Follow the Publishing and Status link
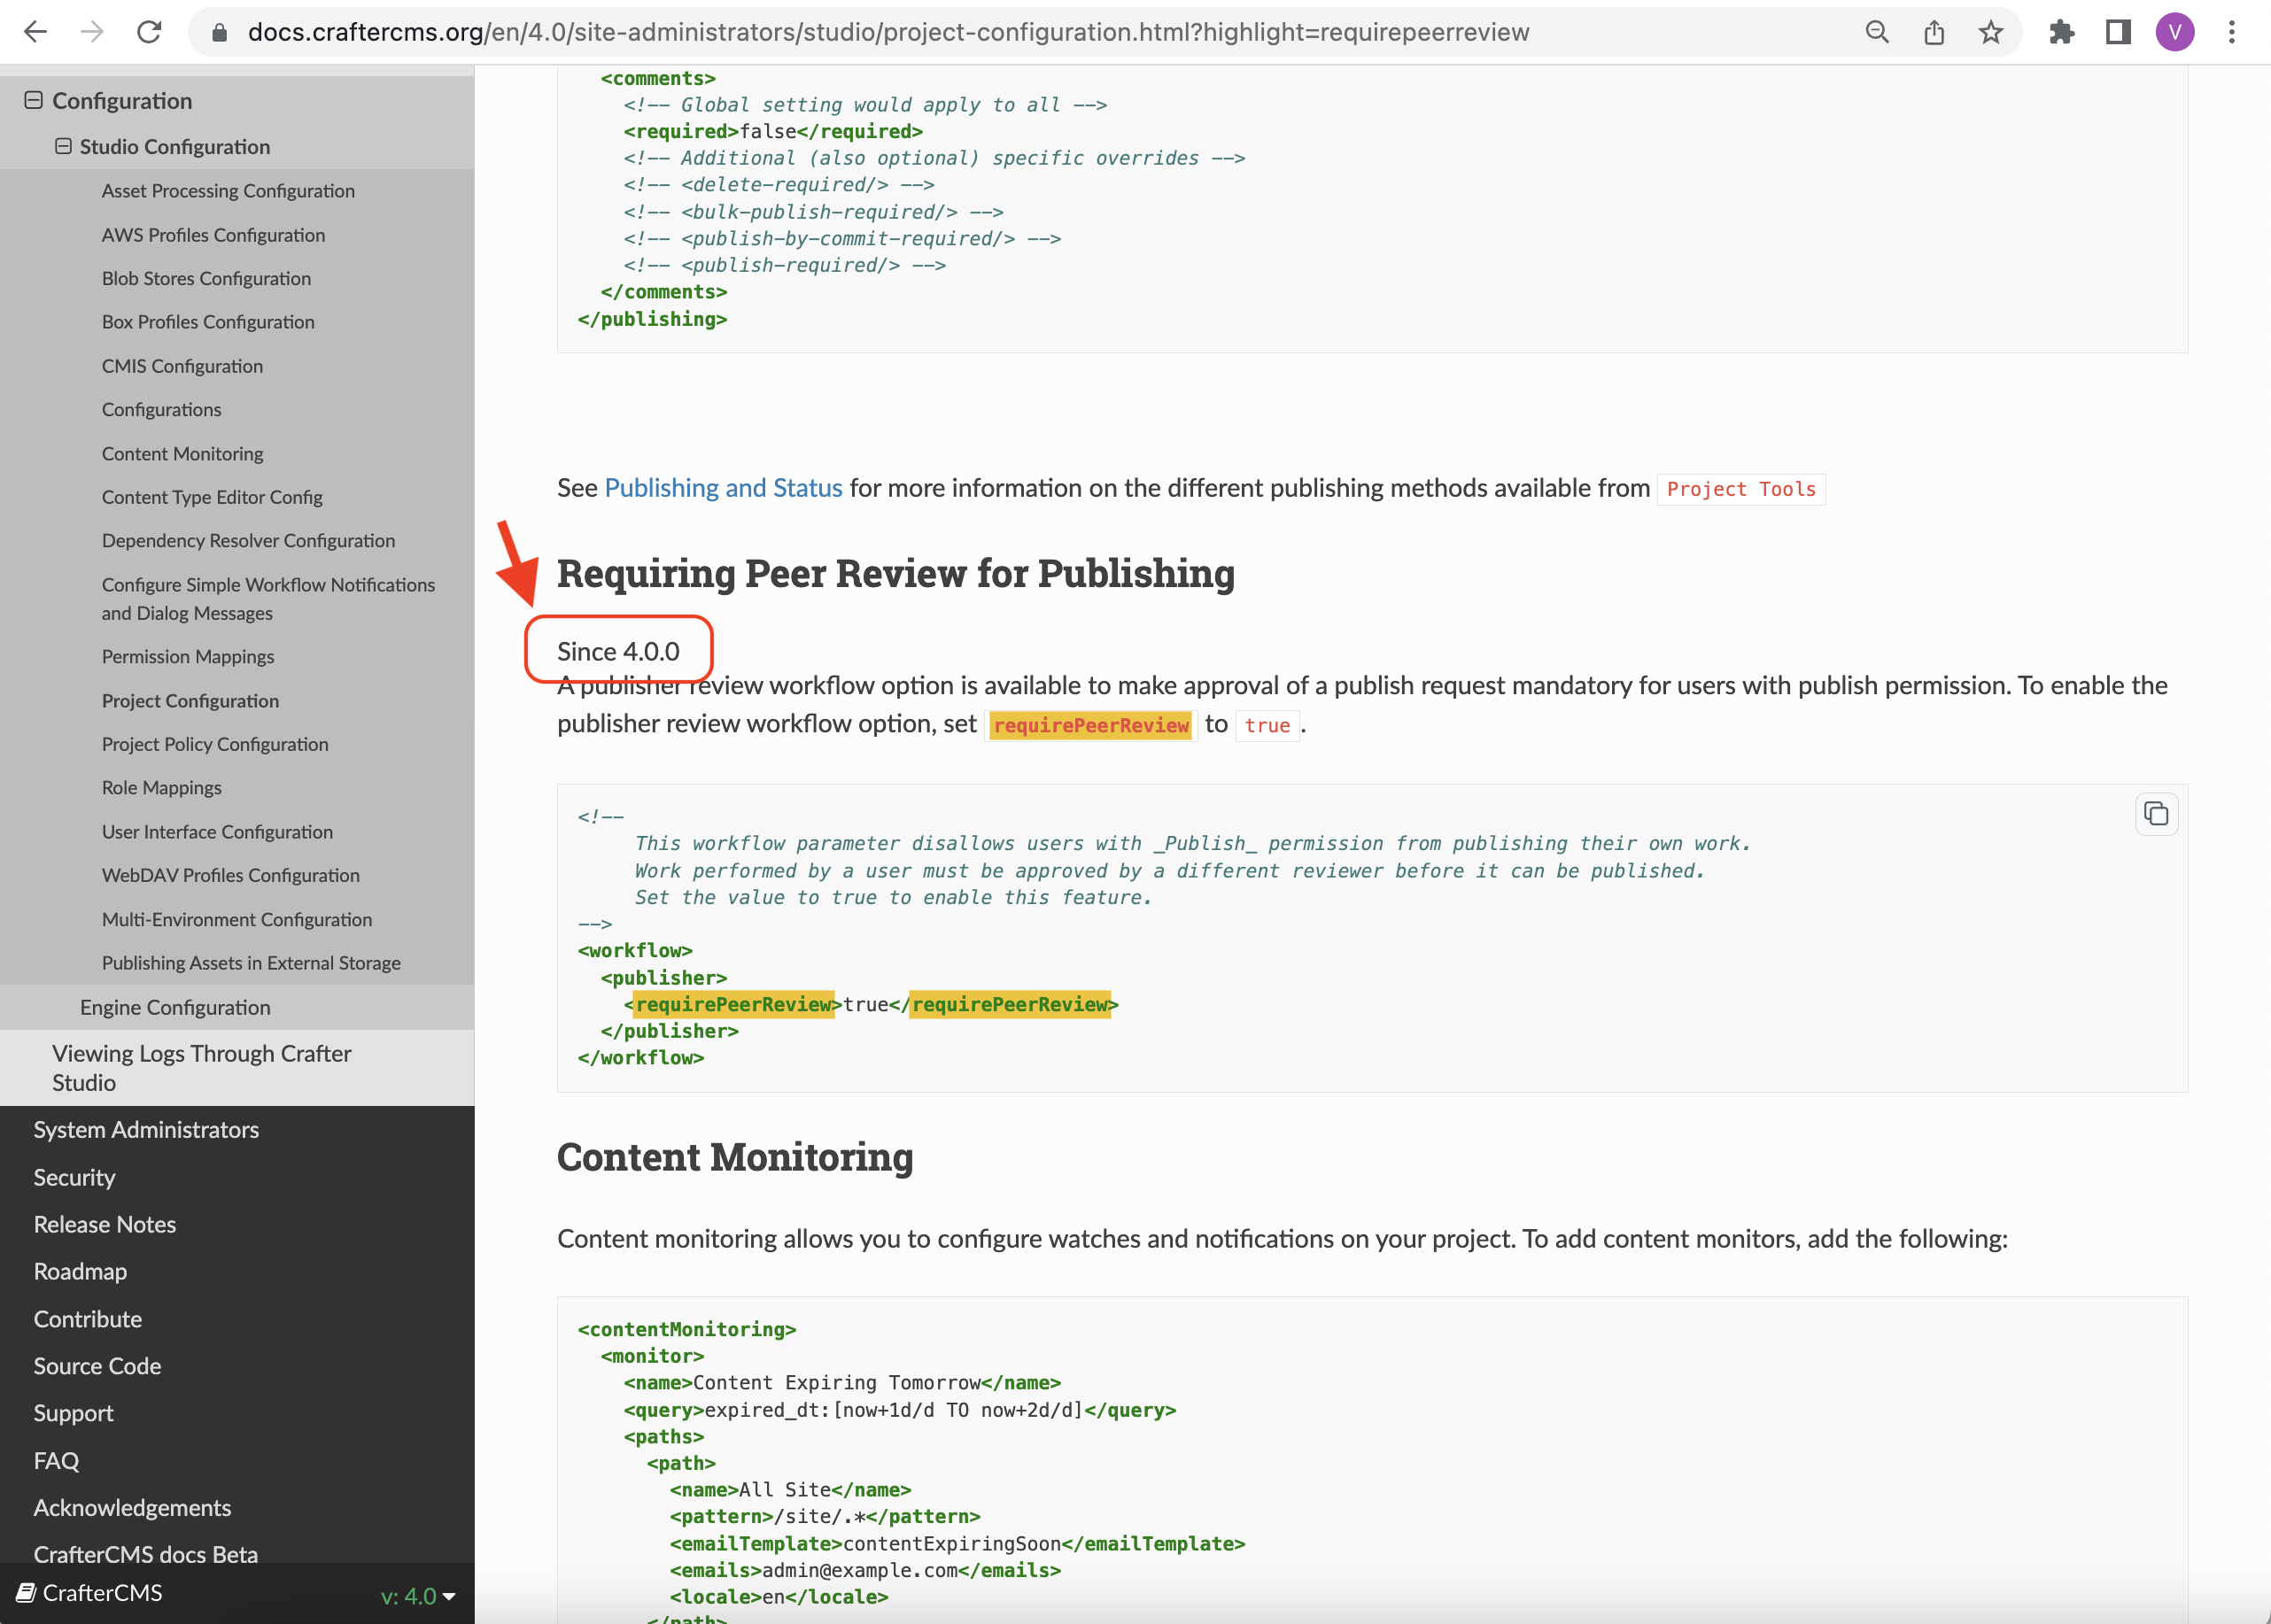This screenshot has height=1624, width=2271. pos(723,488)
